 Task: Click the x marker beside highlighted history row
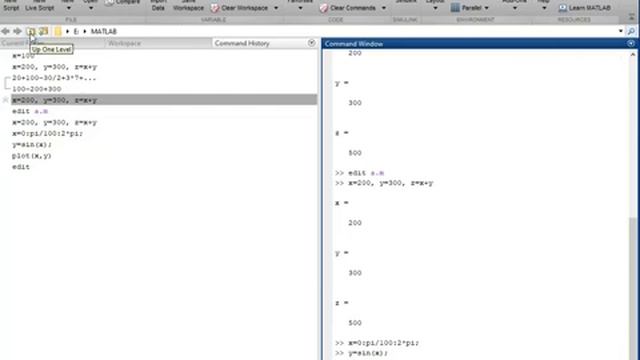5,100
